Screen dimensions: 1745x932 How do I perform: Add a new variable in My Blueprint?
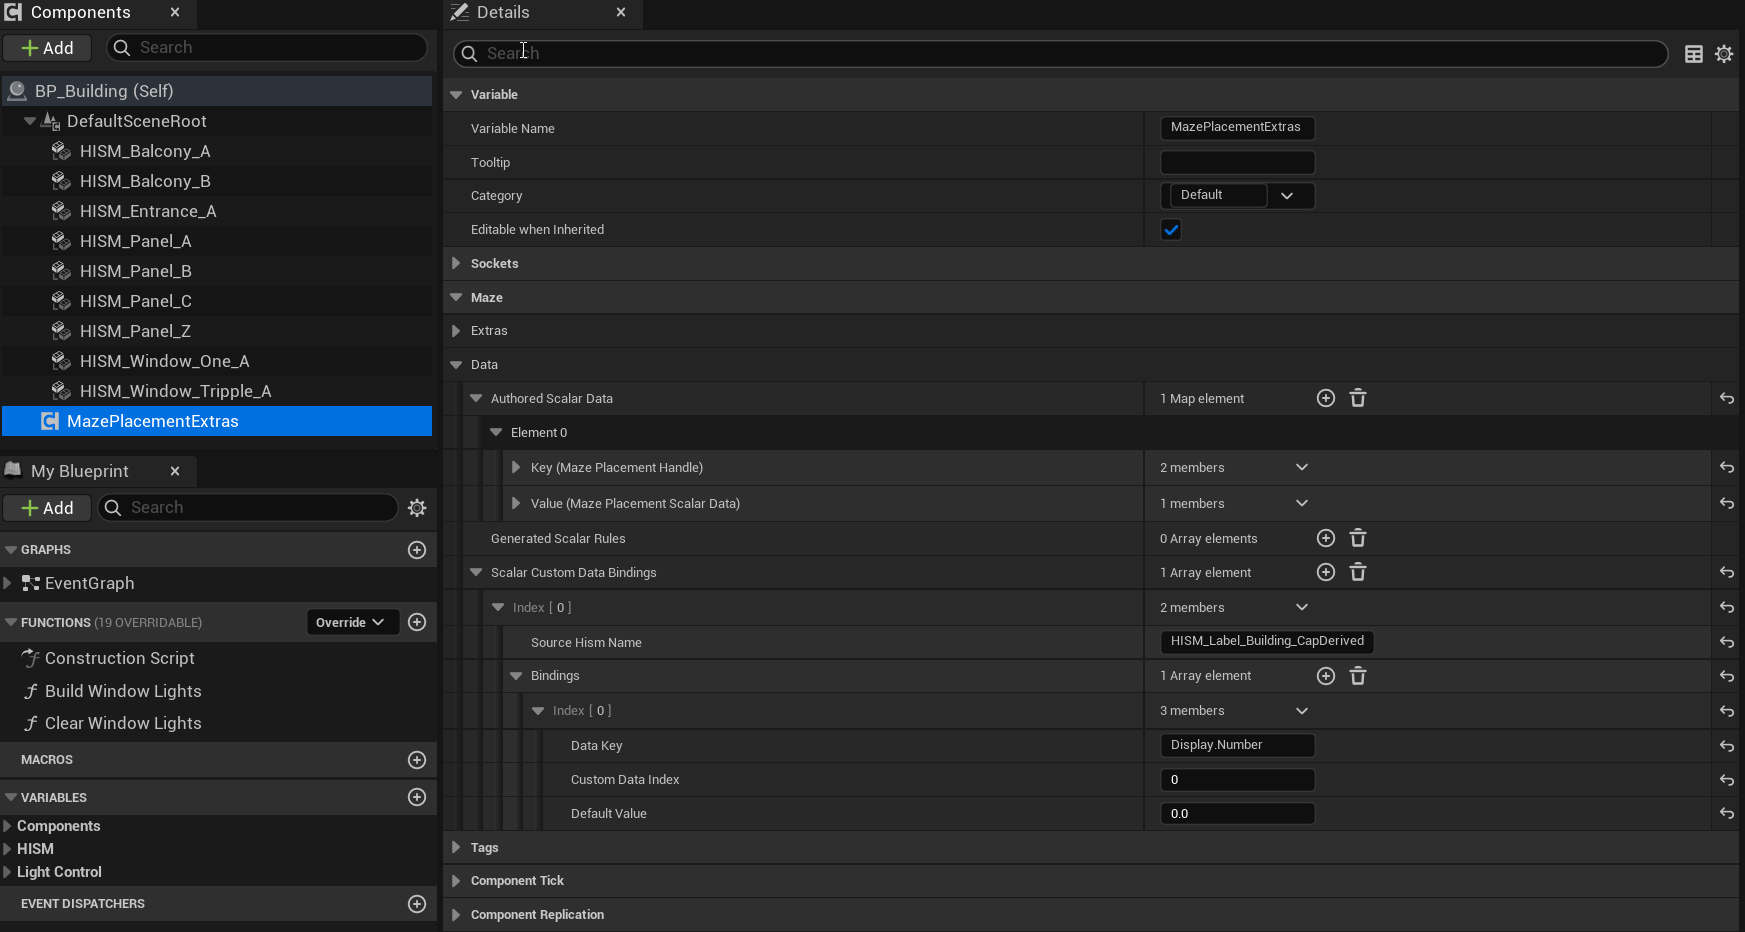pyautogui.click(x=417, y=797)
